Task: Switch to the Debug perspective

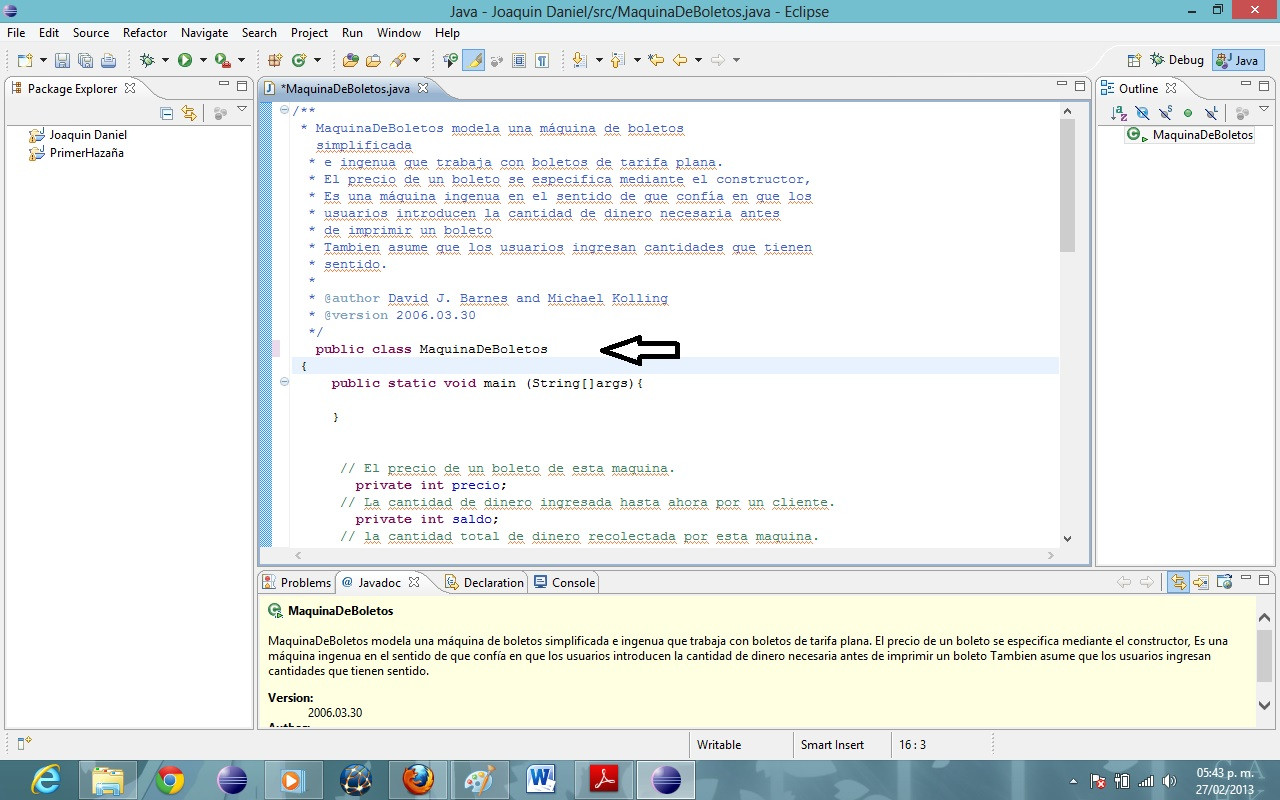Action: [1177, 60]
